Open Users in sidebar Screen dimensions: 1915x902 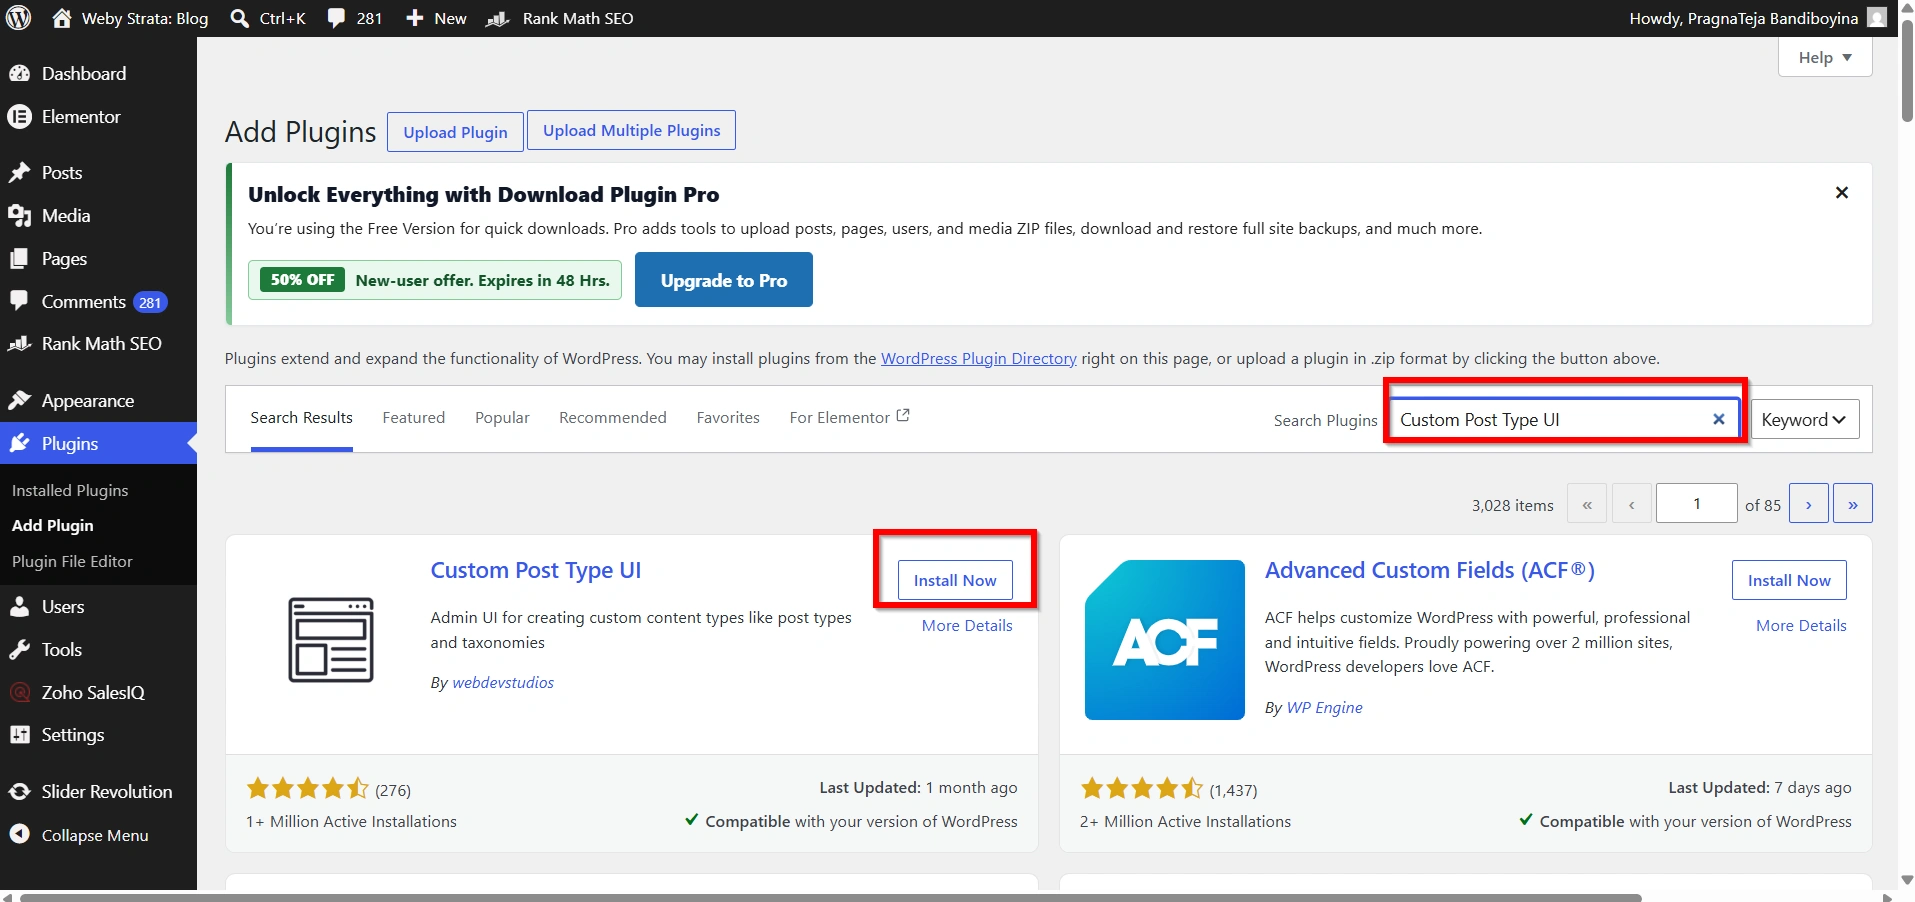(x=98, y=607)
